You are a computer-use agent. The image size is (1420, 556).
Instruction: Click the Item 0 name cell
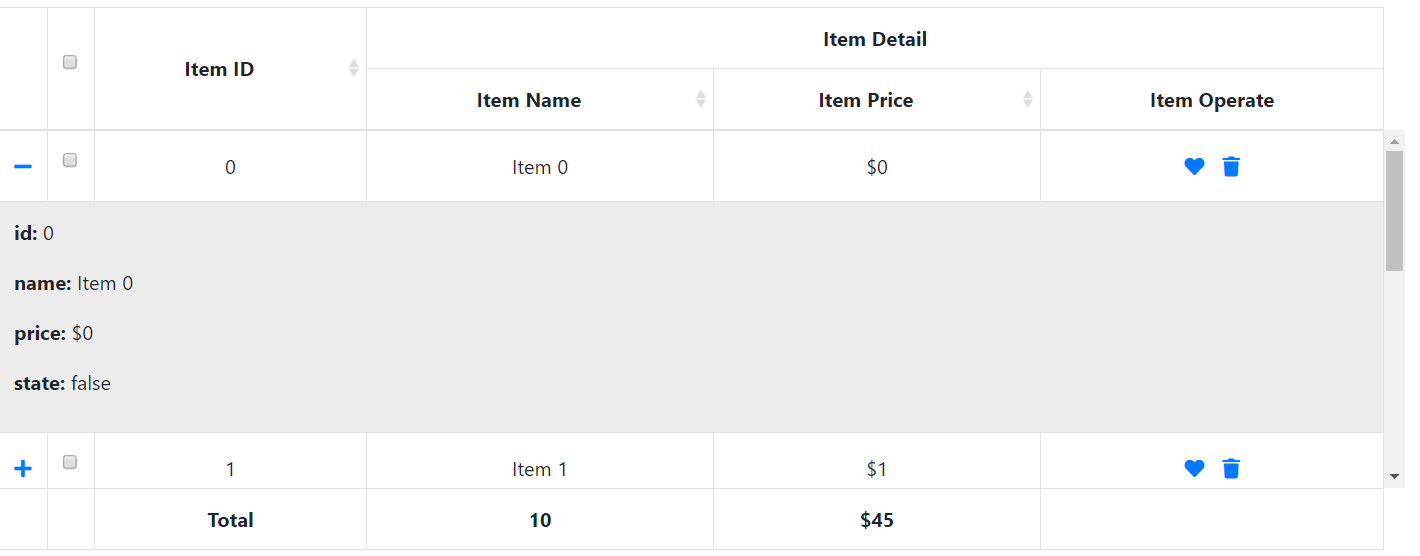[540, 167]
